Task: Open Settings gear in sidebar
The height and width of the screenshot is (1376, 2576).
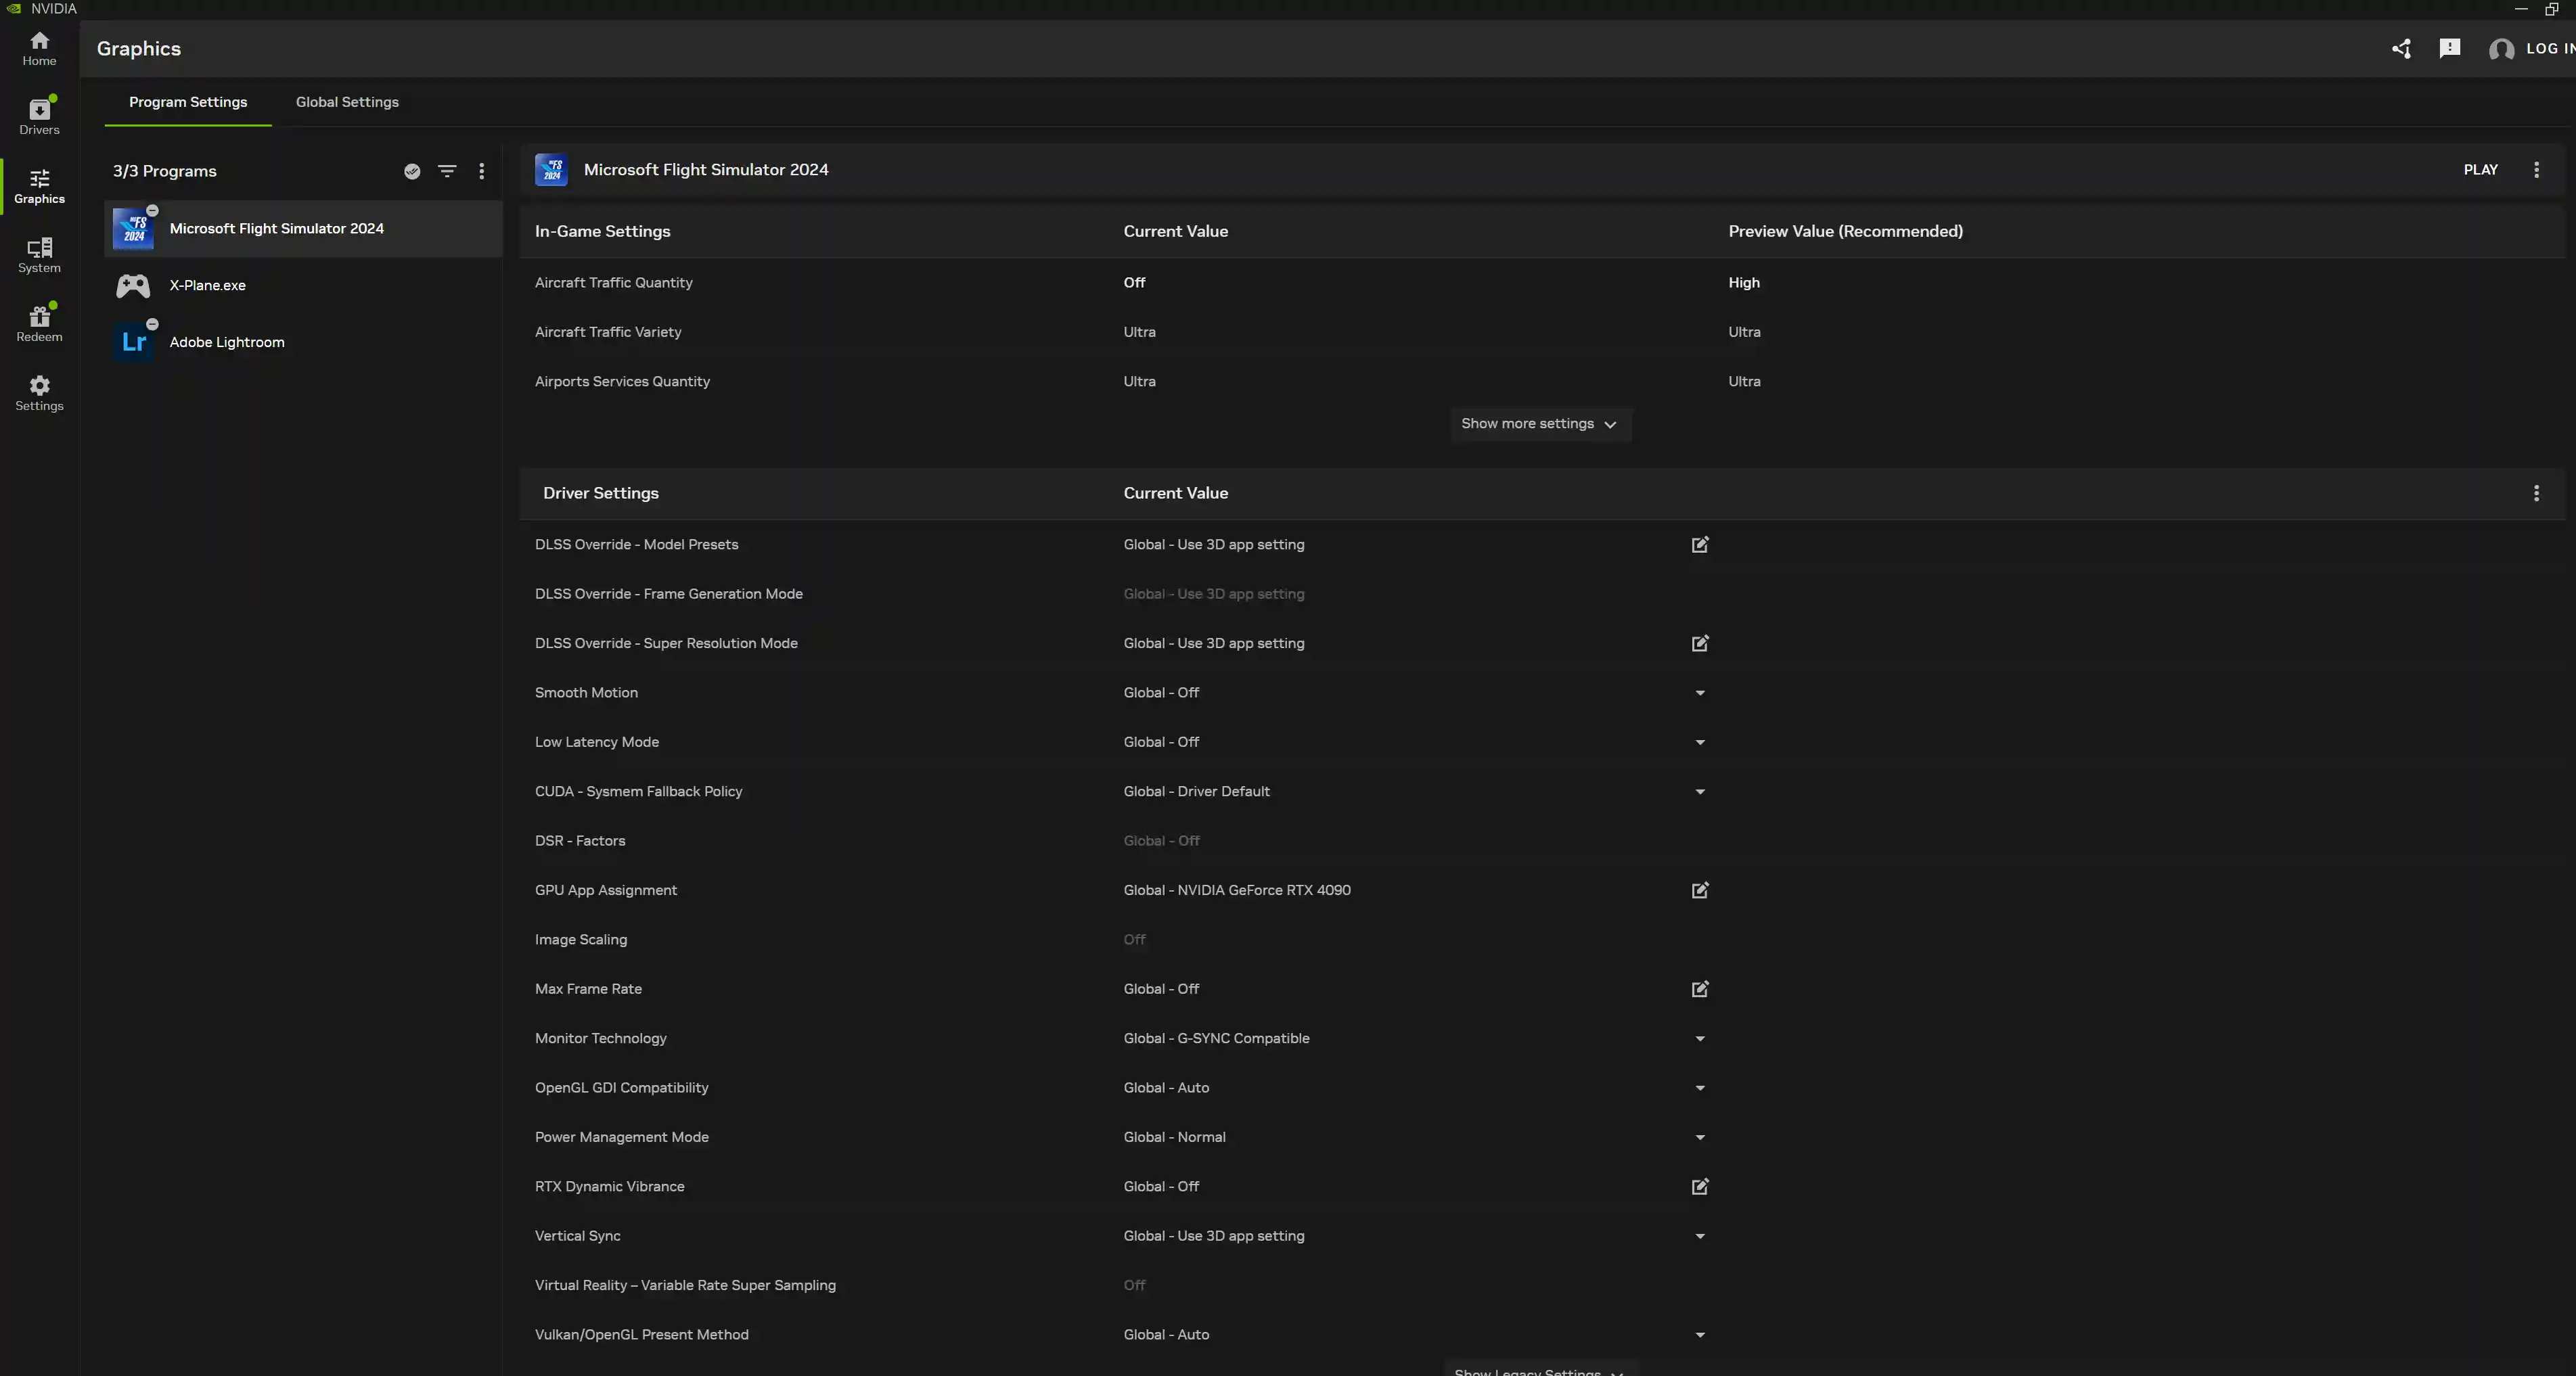Action: [39, 392]
